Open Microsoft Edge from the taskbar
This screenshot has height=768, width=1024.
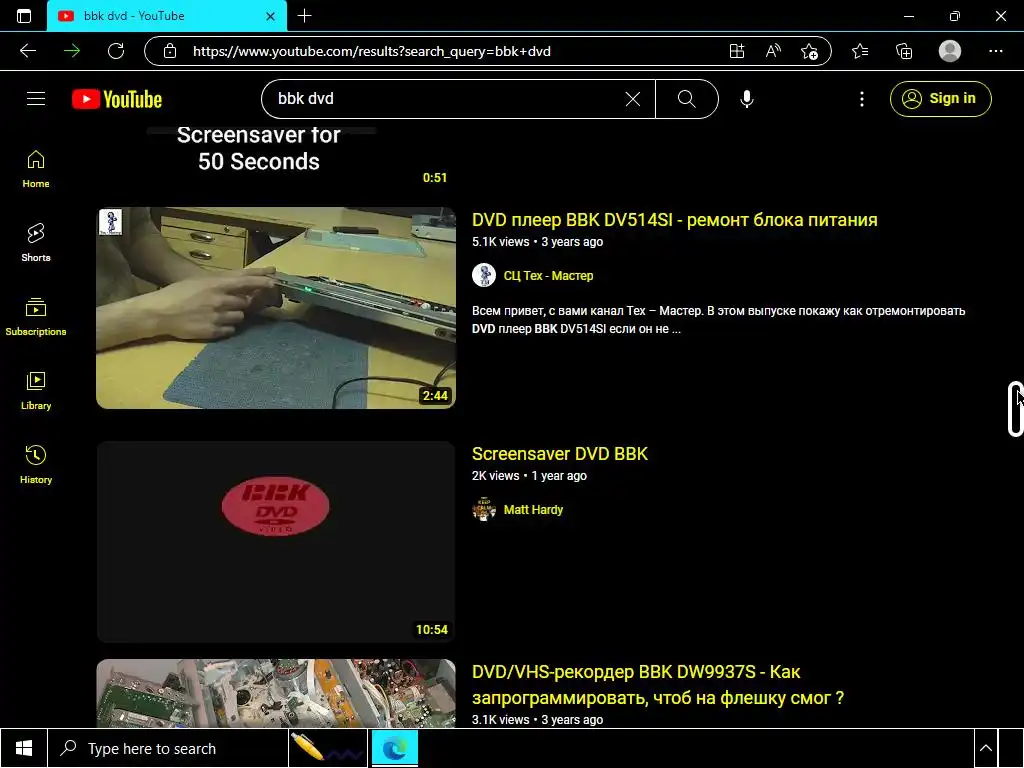coord(394,748)
